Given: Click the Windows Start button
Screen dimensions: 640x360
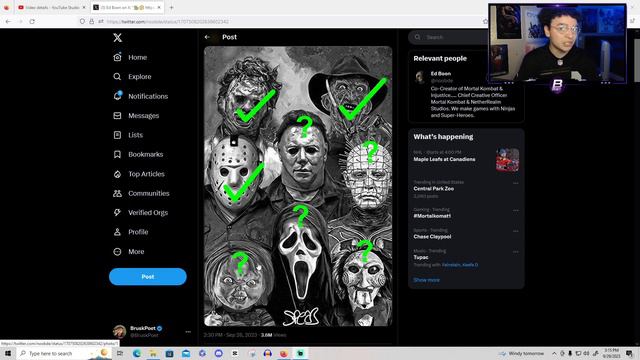Looking at the screenshot, I should (x=8, y=353).
